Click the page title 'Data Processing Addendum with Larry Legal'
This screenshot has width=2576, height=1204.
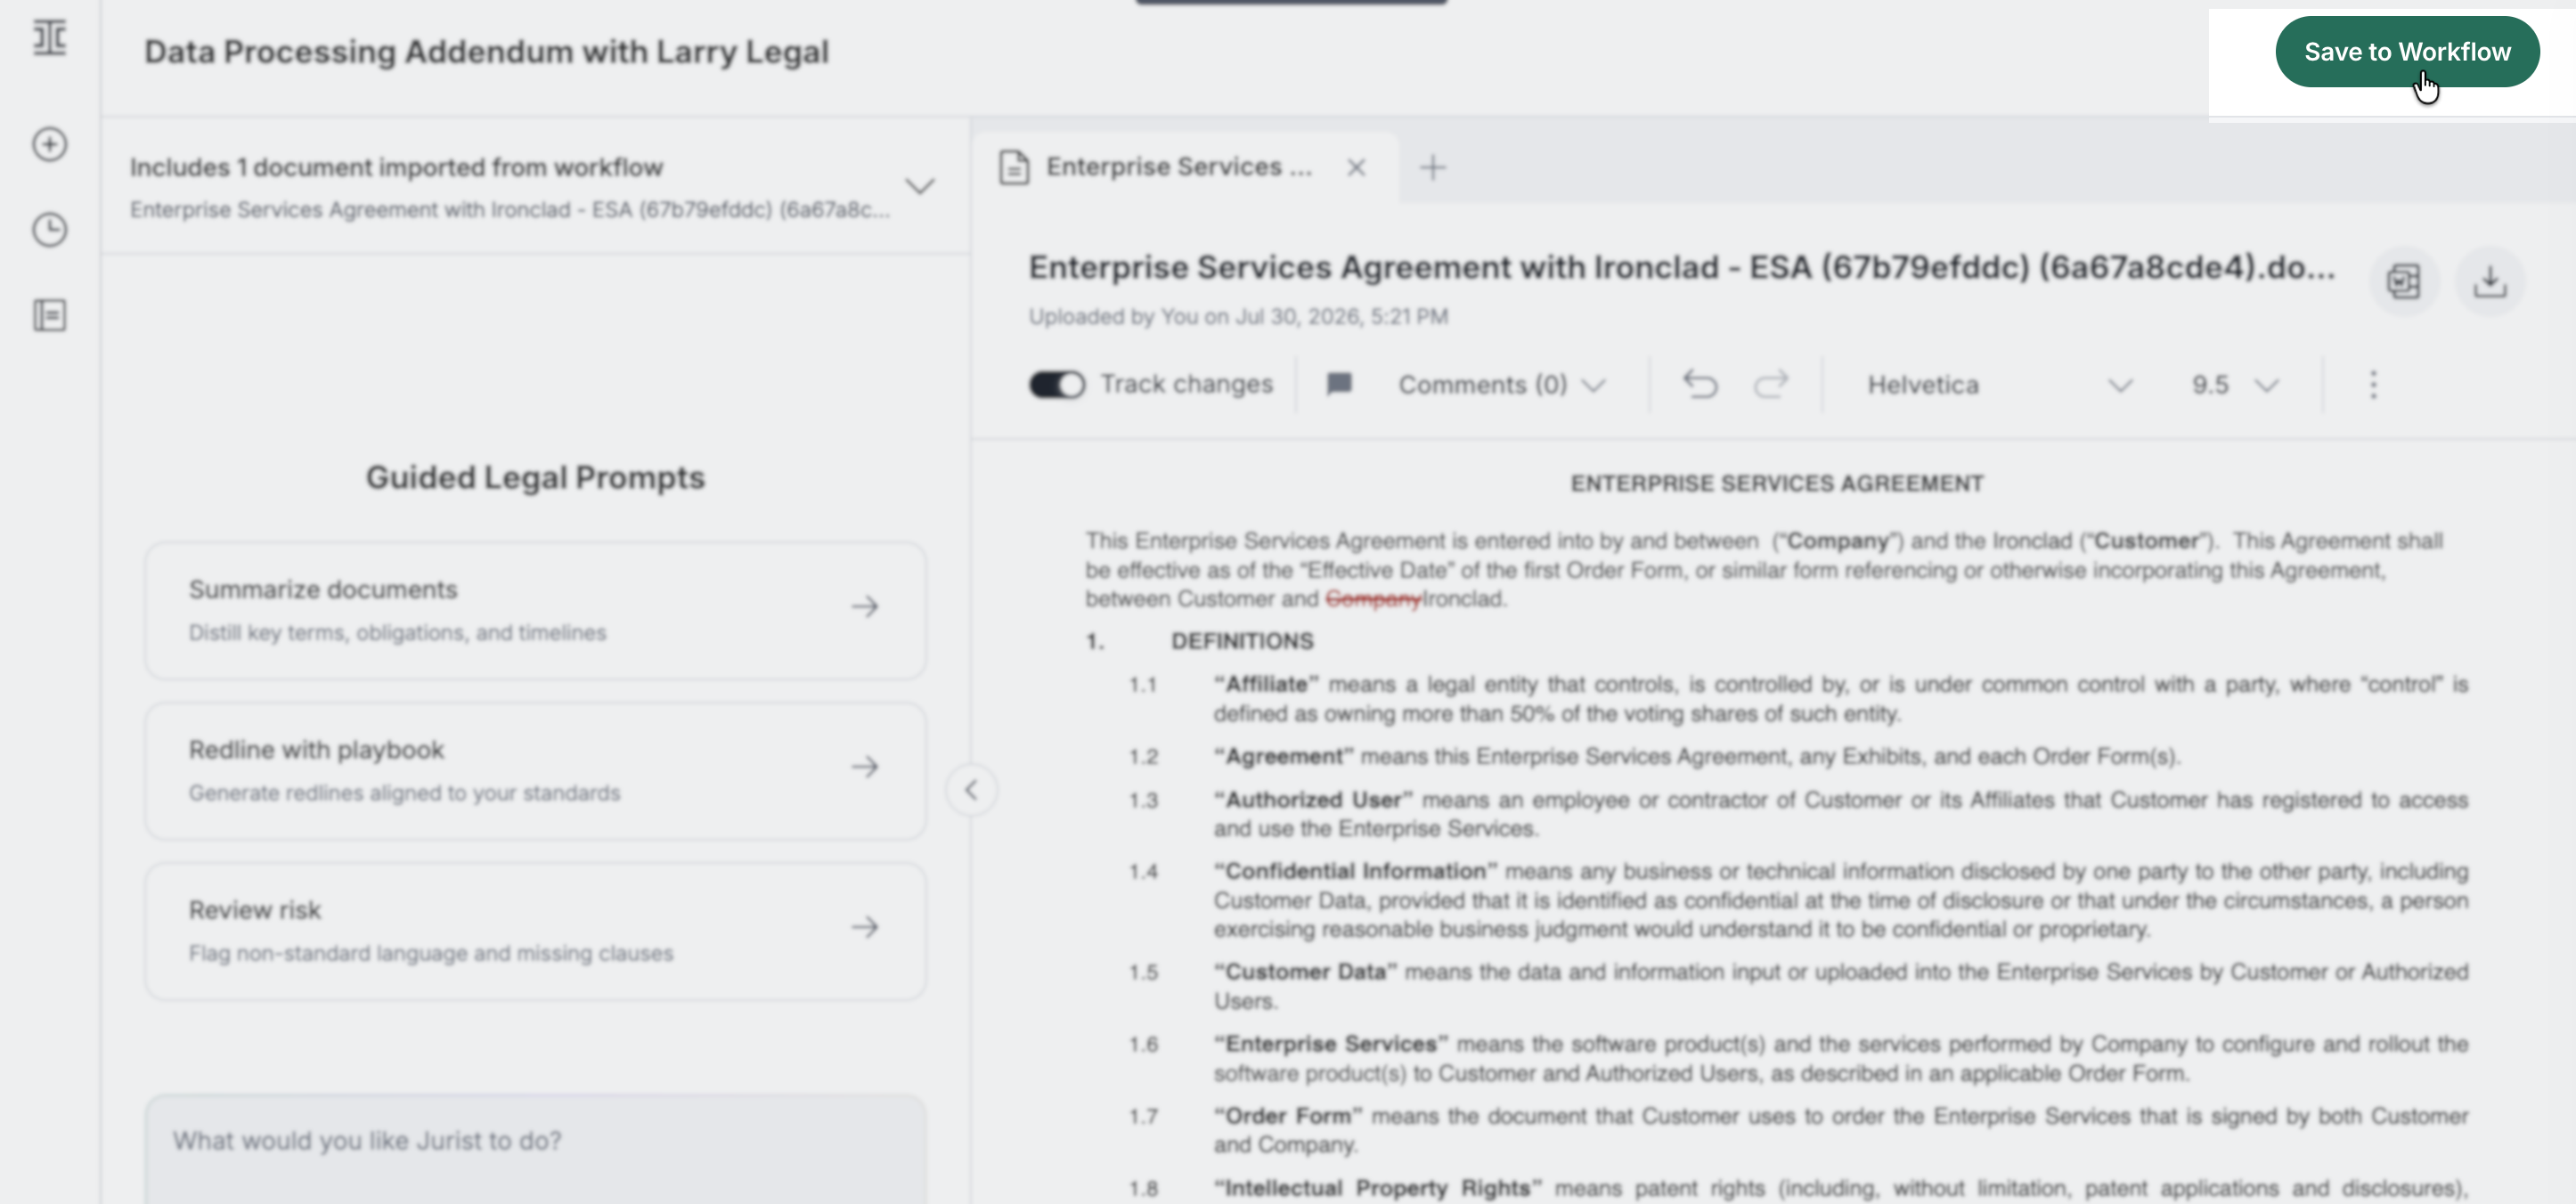click(486, 52)
